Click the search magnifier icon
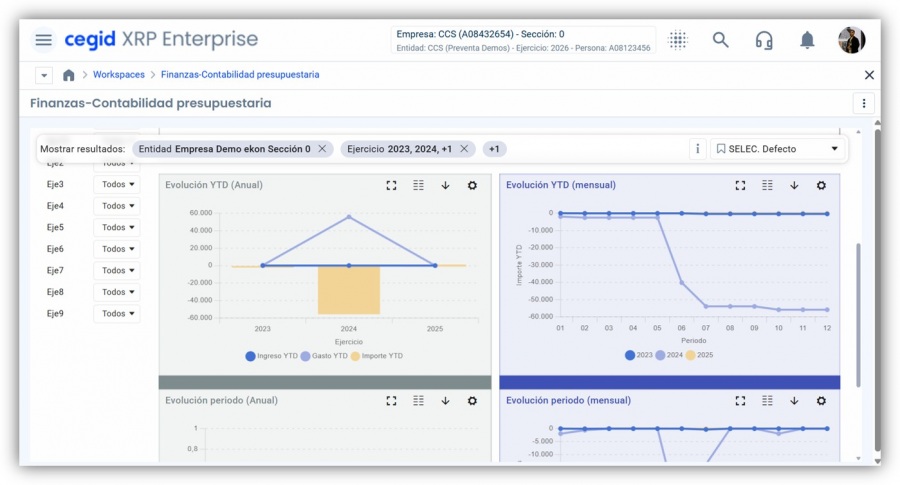Image resolution: width=900 pixels, height=485 pixels. (720, 40)
